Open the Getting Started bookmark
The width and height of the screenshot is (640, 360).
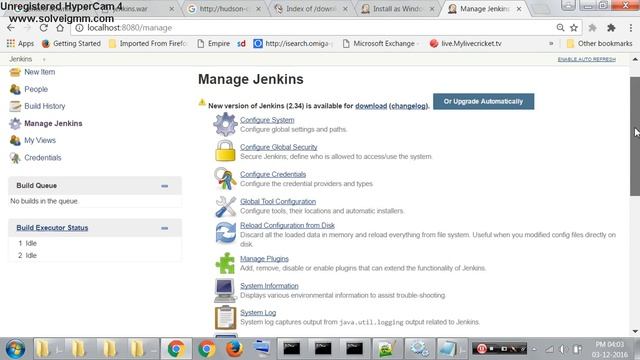(71, 43)
